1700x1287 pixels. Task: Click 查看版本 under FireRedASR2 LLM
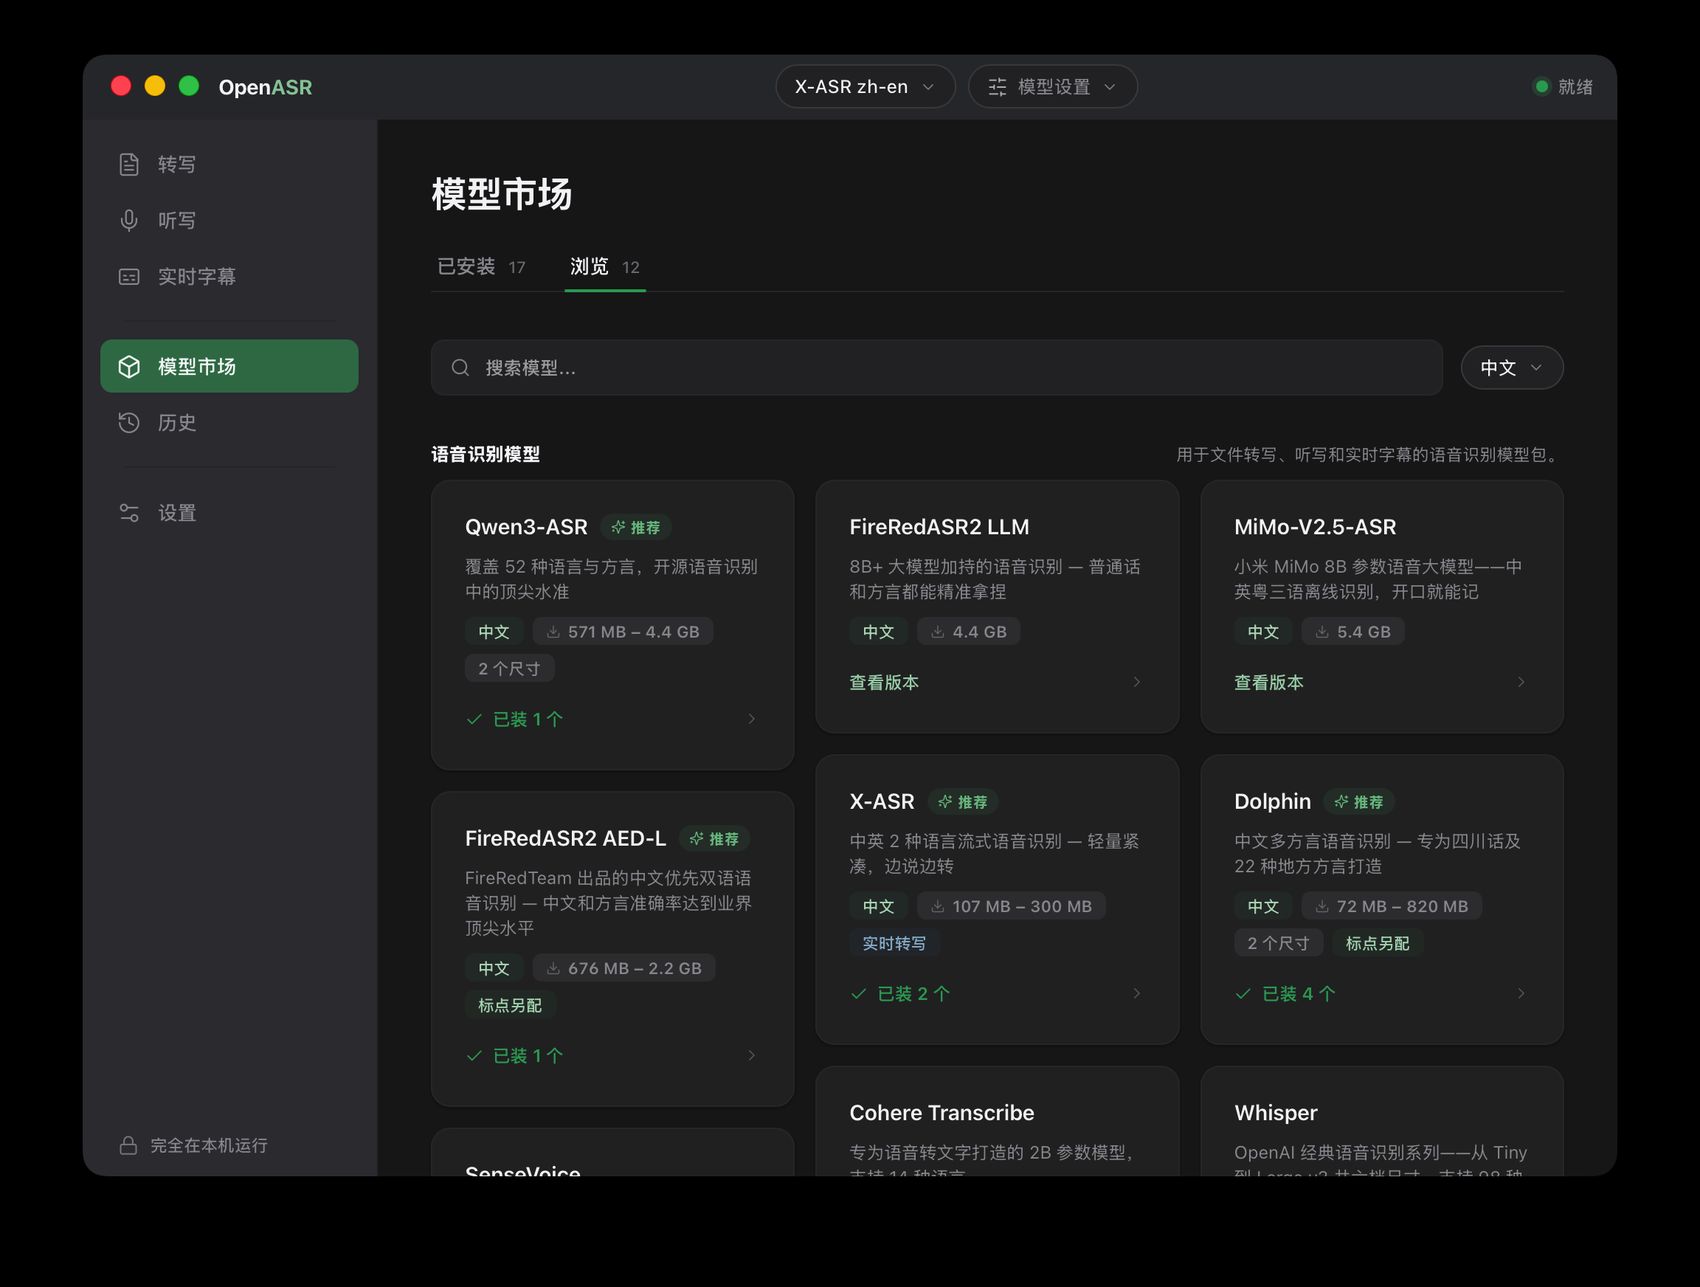click(x=884, y=682)
